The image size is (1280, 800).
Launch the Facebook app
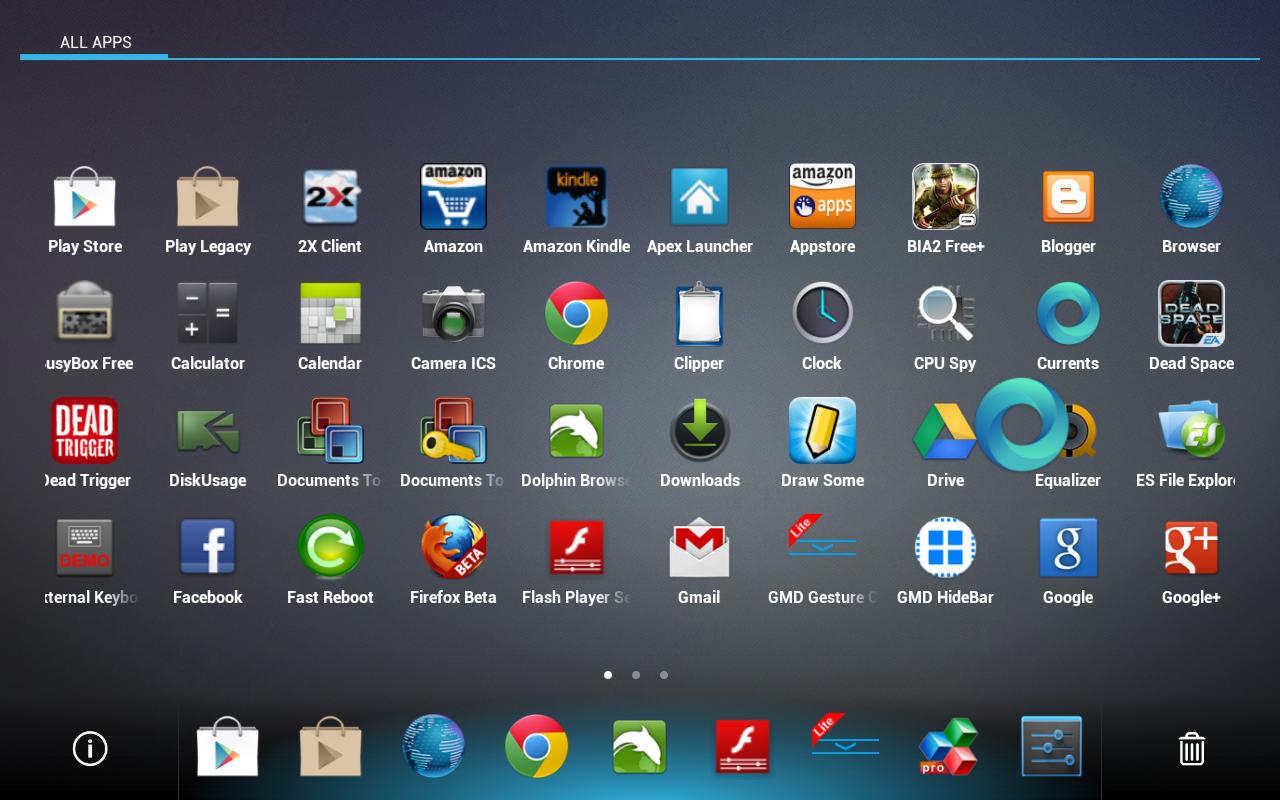click(x=208, y=548)
